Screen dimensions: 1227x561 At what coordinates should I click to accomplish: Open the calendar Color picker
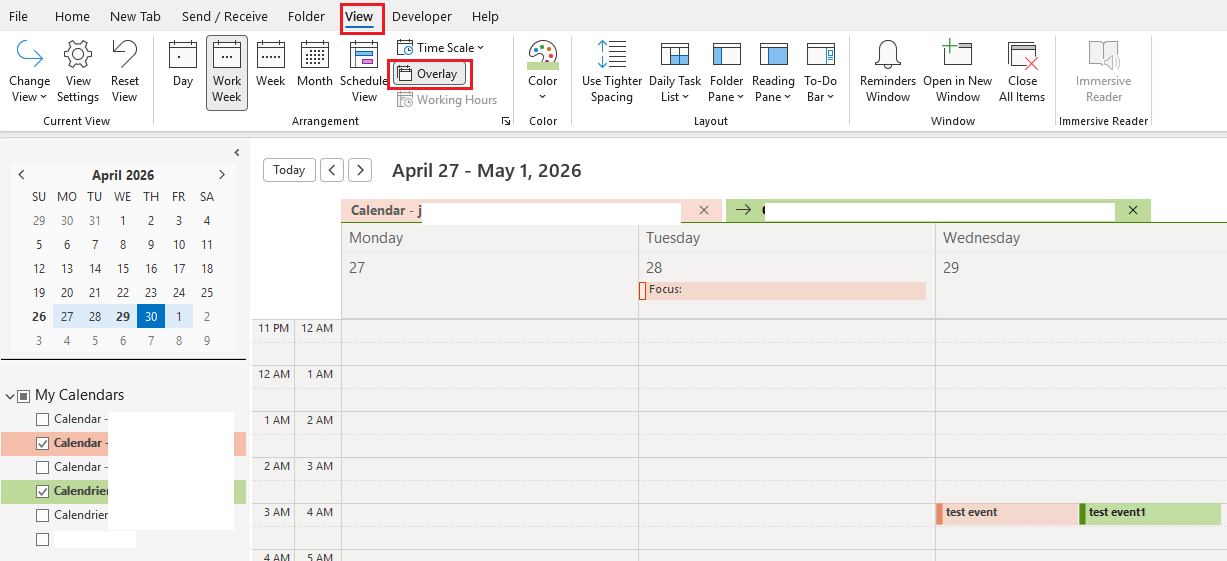(x=543, y=72)
